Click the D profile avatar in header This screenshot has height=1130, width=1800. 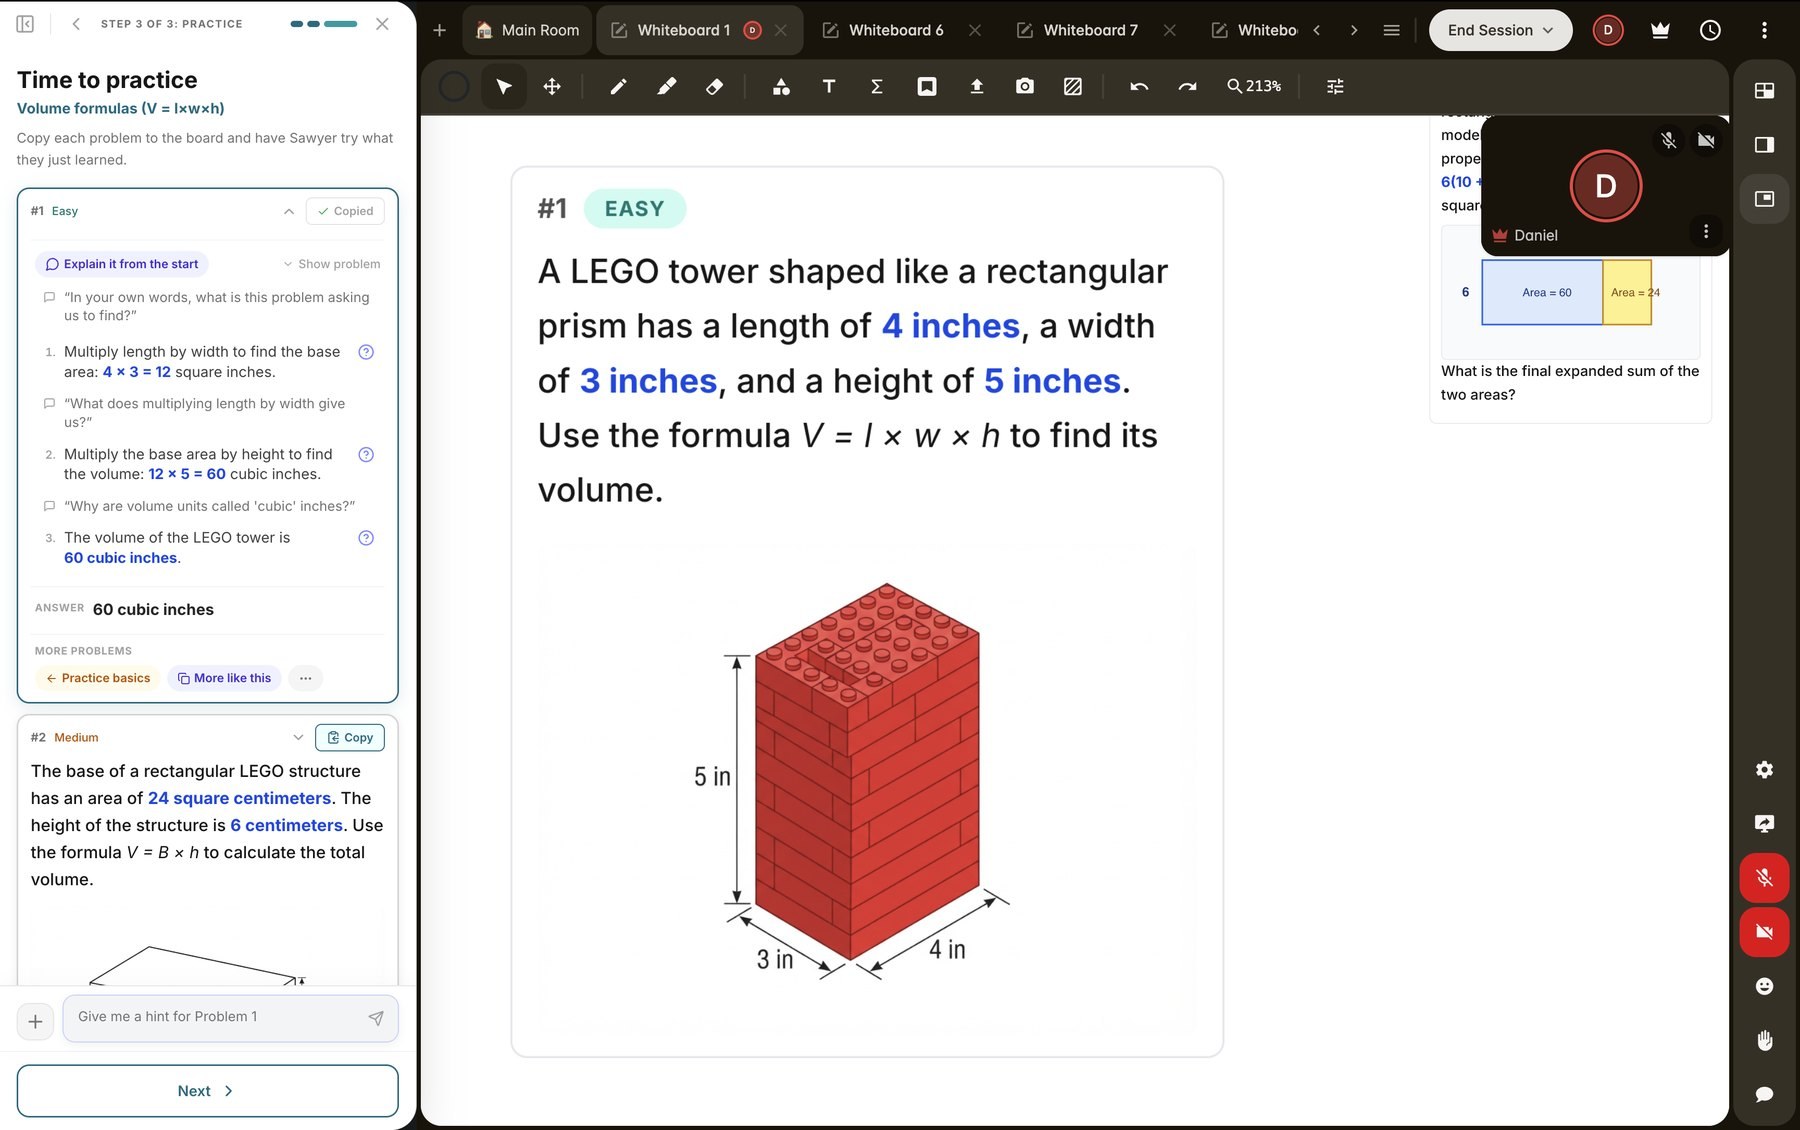tap(1608, 30)
